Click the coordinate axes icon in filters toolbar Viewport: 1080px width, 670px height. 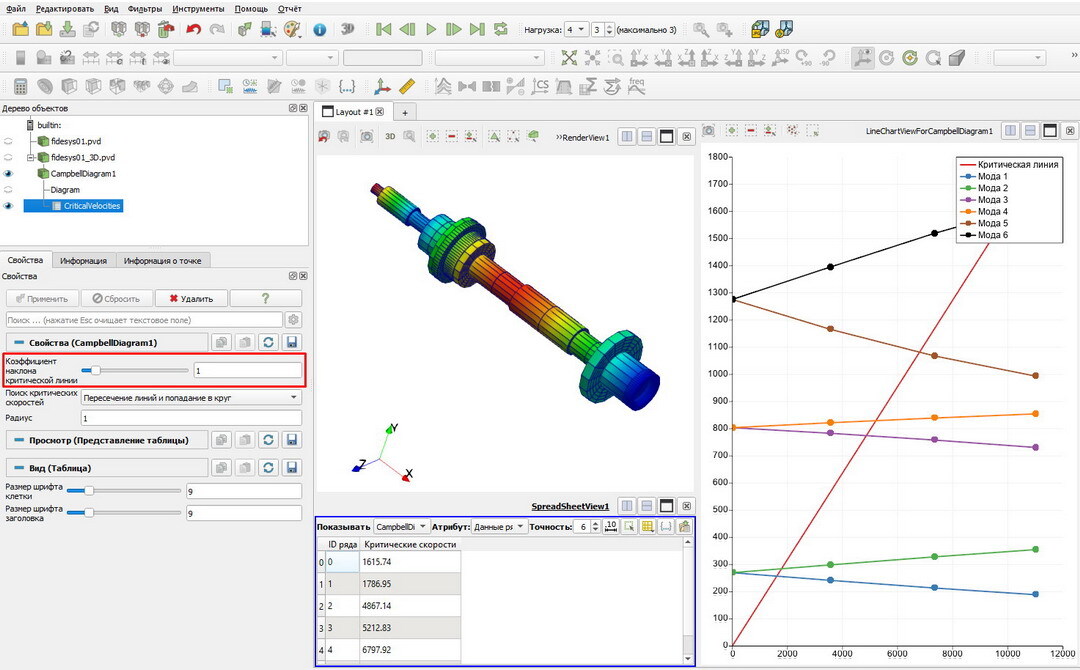click(x=382, y=86)
